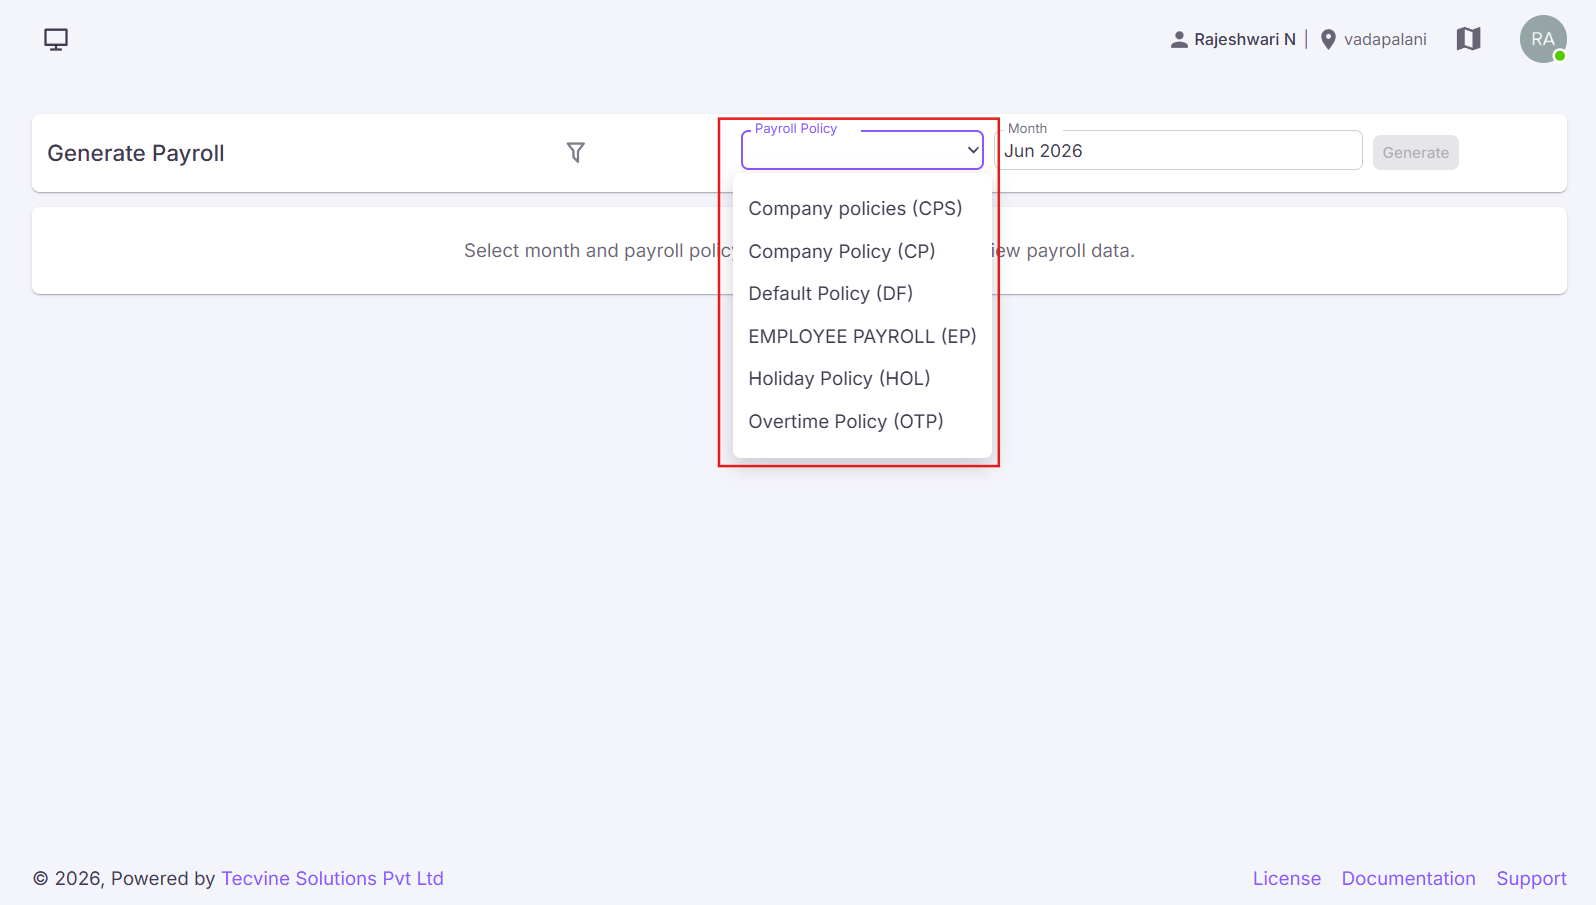Open Tecvine Solutions Pvt Ltd link
This screenshot has width=1596, height=905.
332,878
